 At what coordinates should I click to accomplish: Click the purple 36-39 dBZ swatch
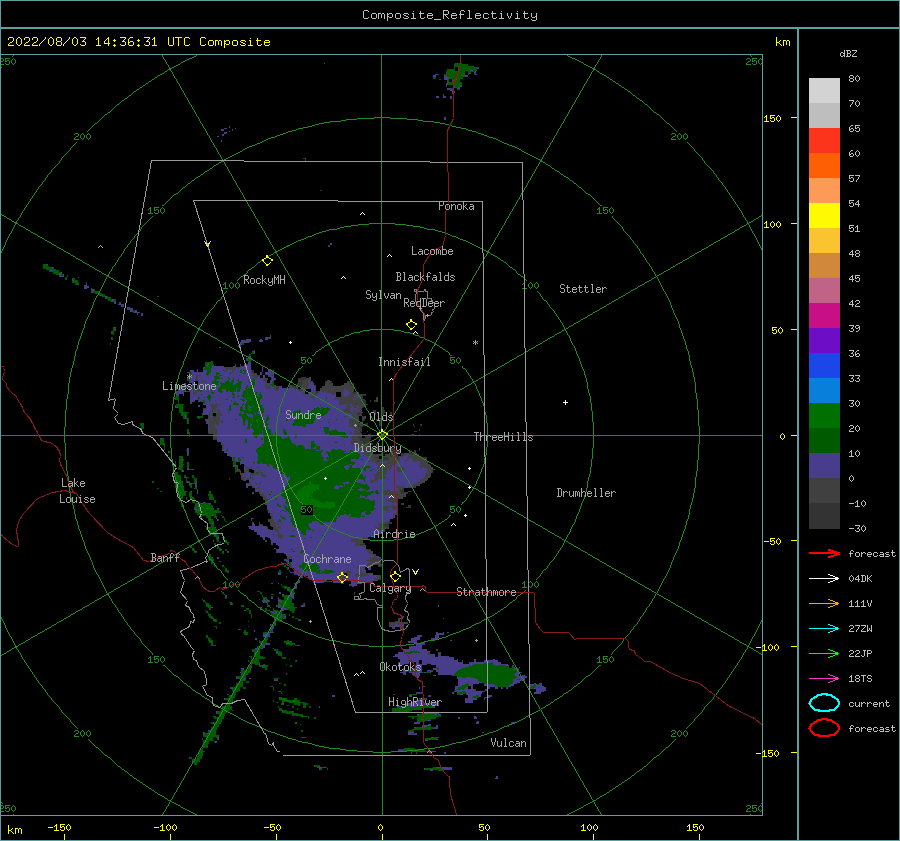824,340
